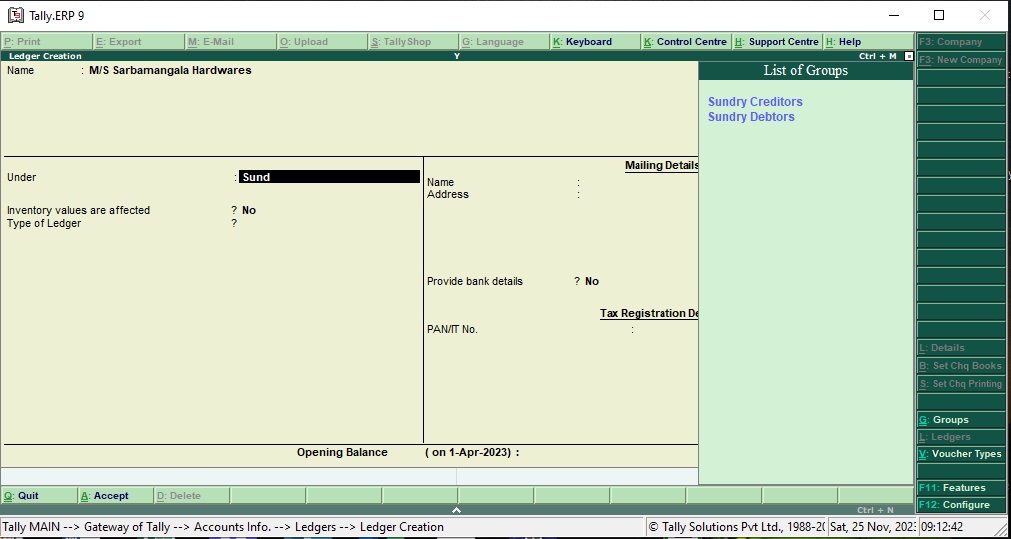This screenshot has width=1011, height=539.
Task: Select Sundry Creditors from List of Groups
Action: click(x=755, y=102)
